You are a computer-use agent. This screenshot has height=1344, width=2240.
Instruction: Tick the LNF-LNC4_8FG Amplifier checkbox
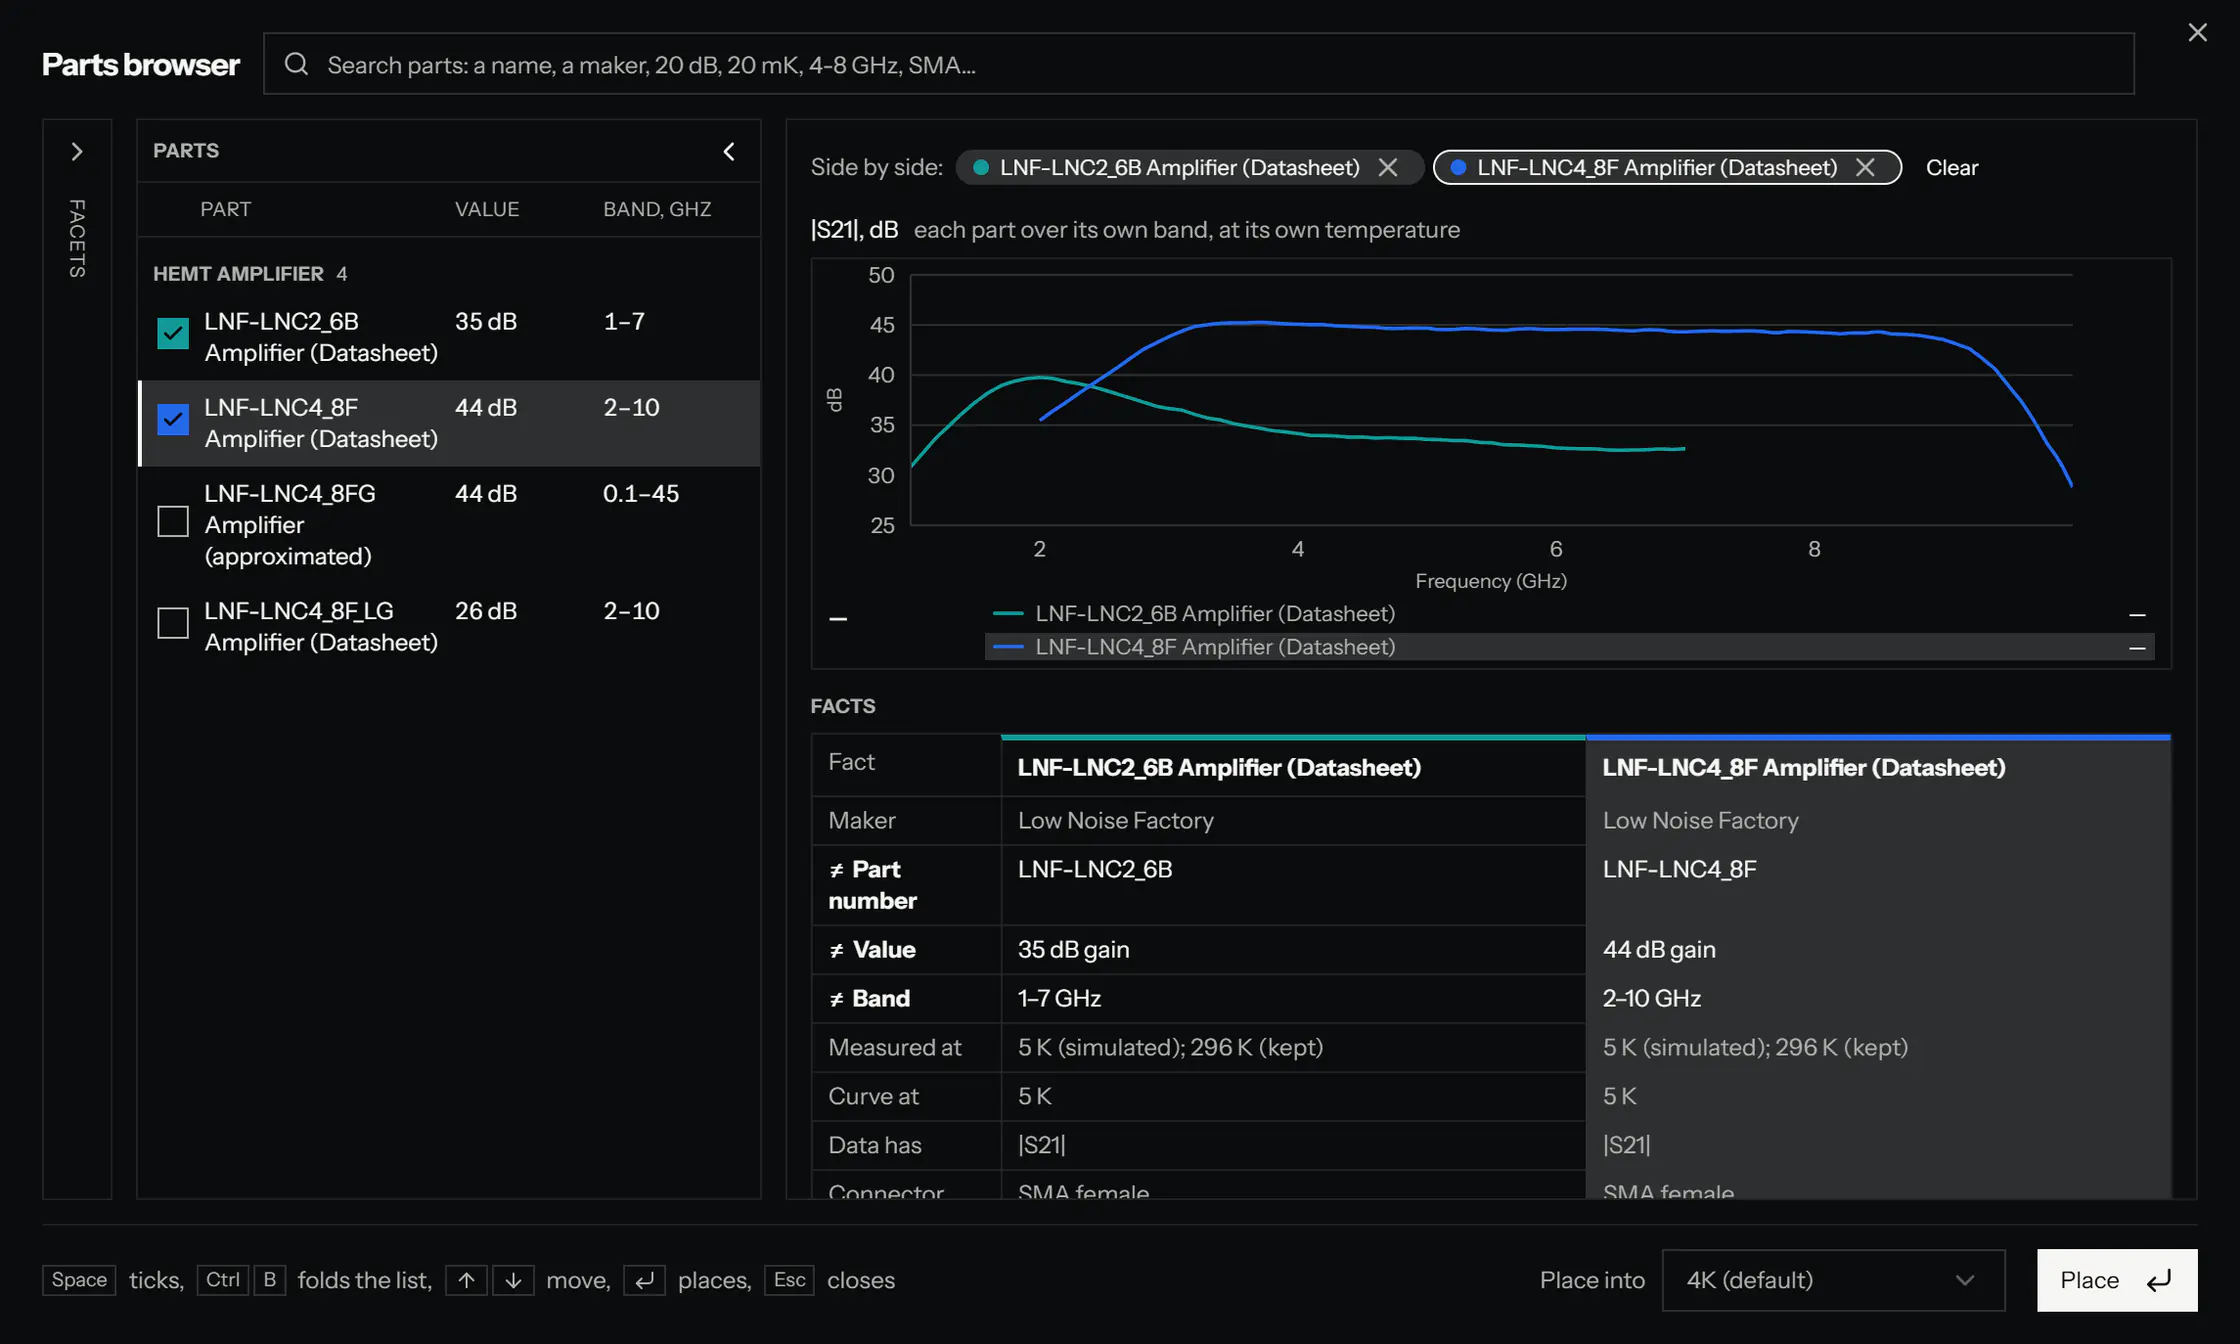tap(173, 521)
